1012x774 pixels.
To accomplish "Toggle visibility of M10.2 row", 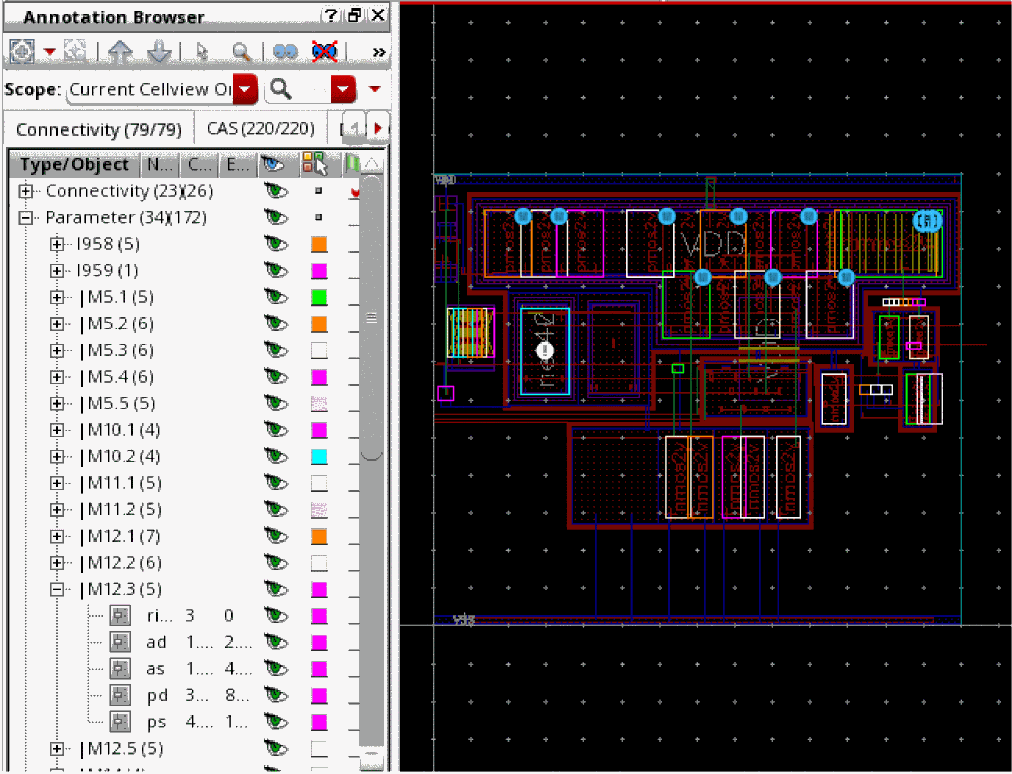I will click(274, 456).
